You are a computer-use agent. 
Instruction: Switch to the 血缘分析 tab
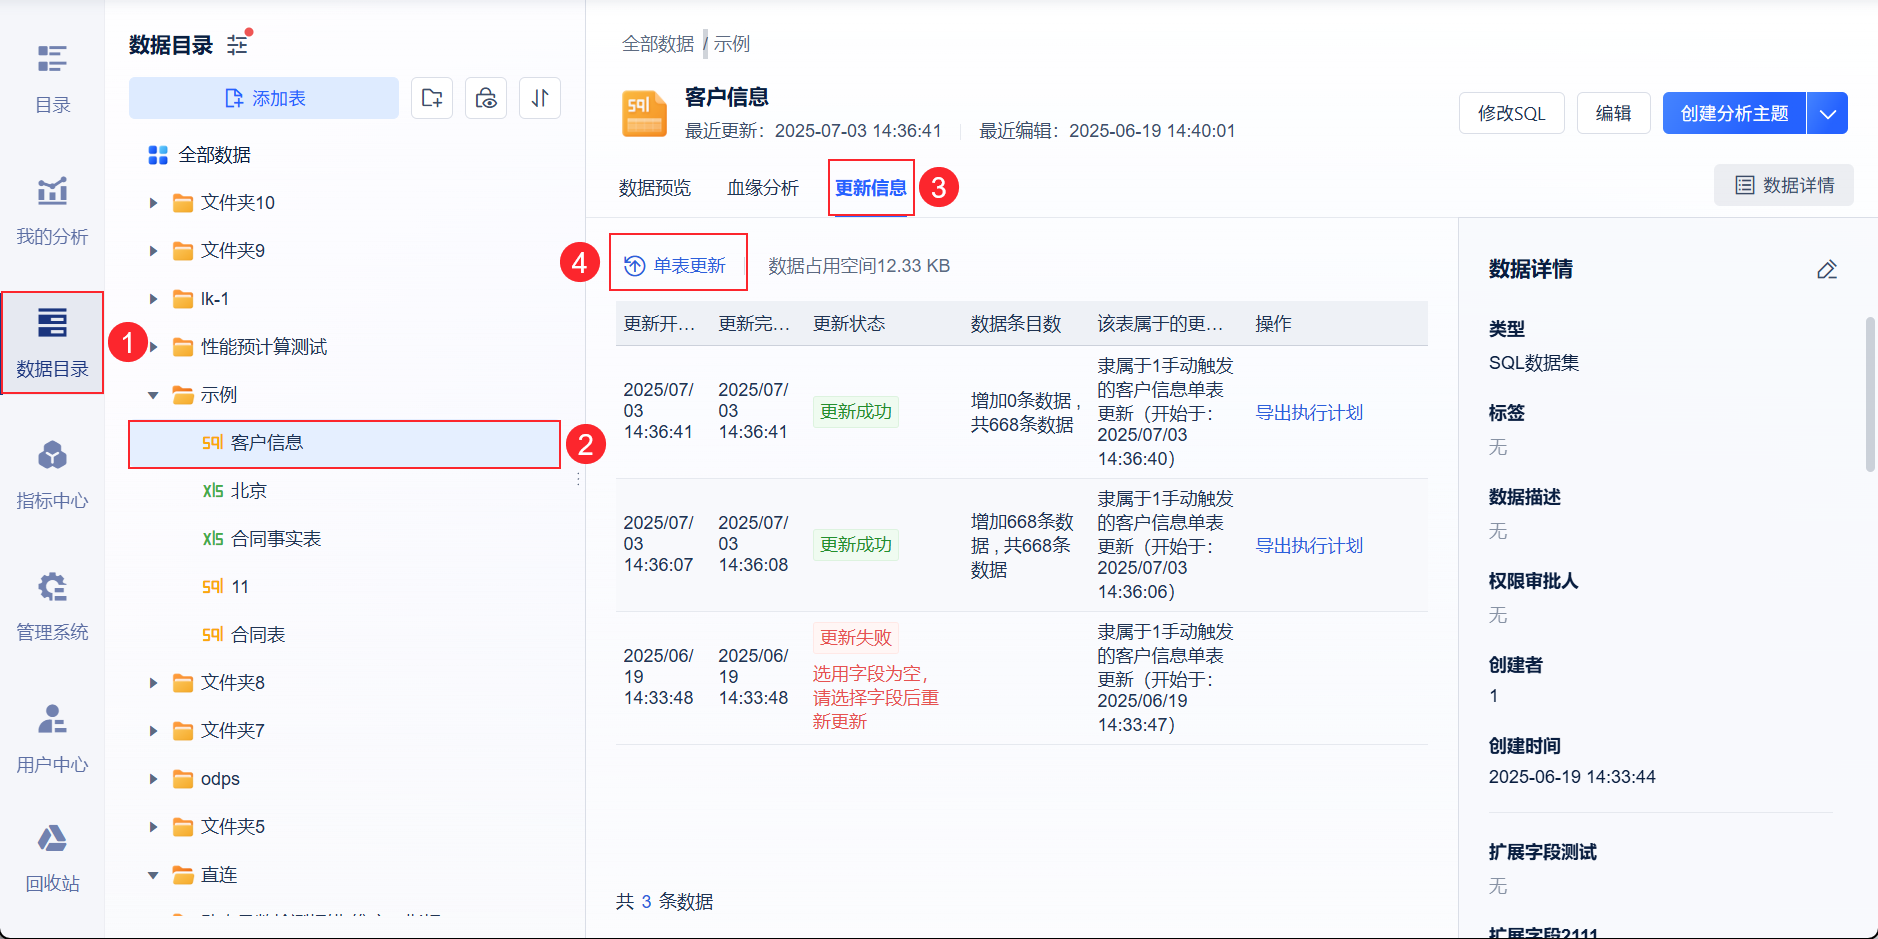point(762,187)
